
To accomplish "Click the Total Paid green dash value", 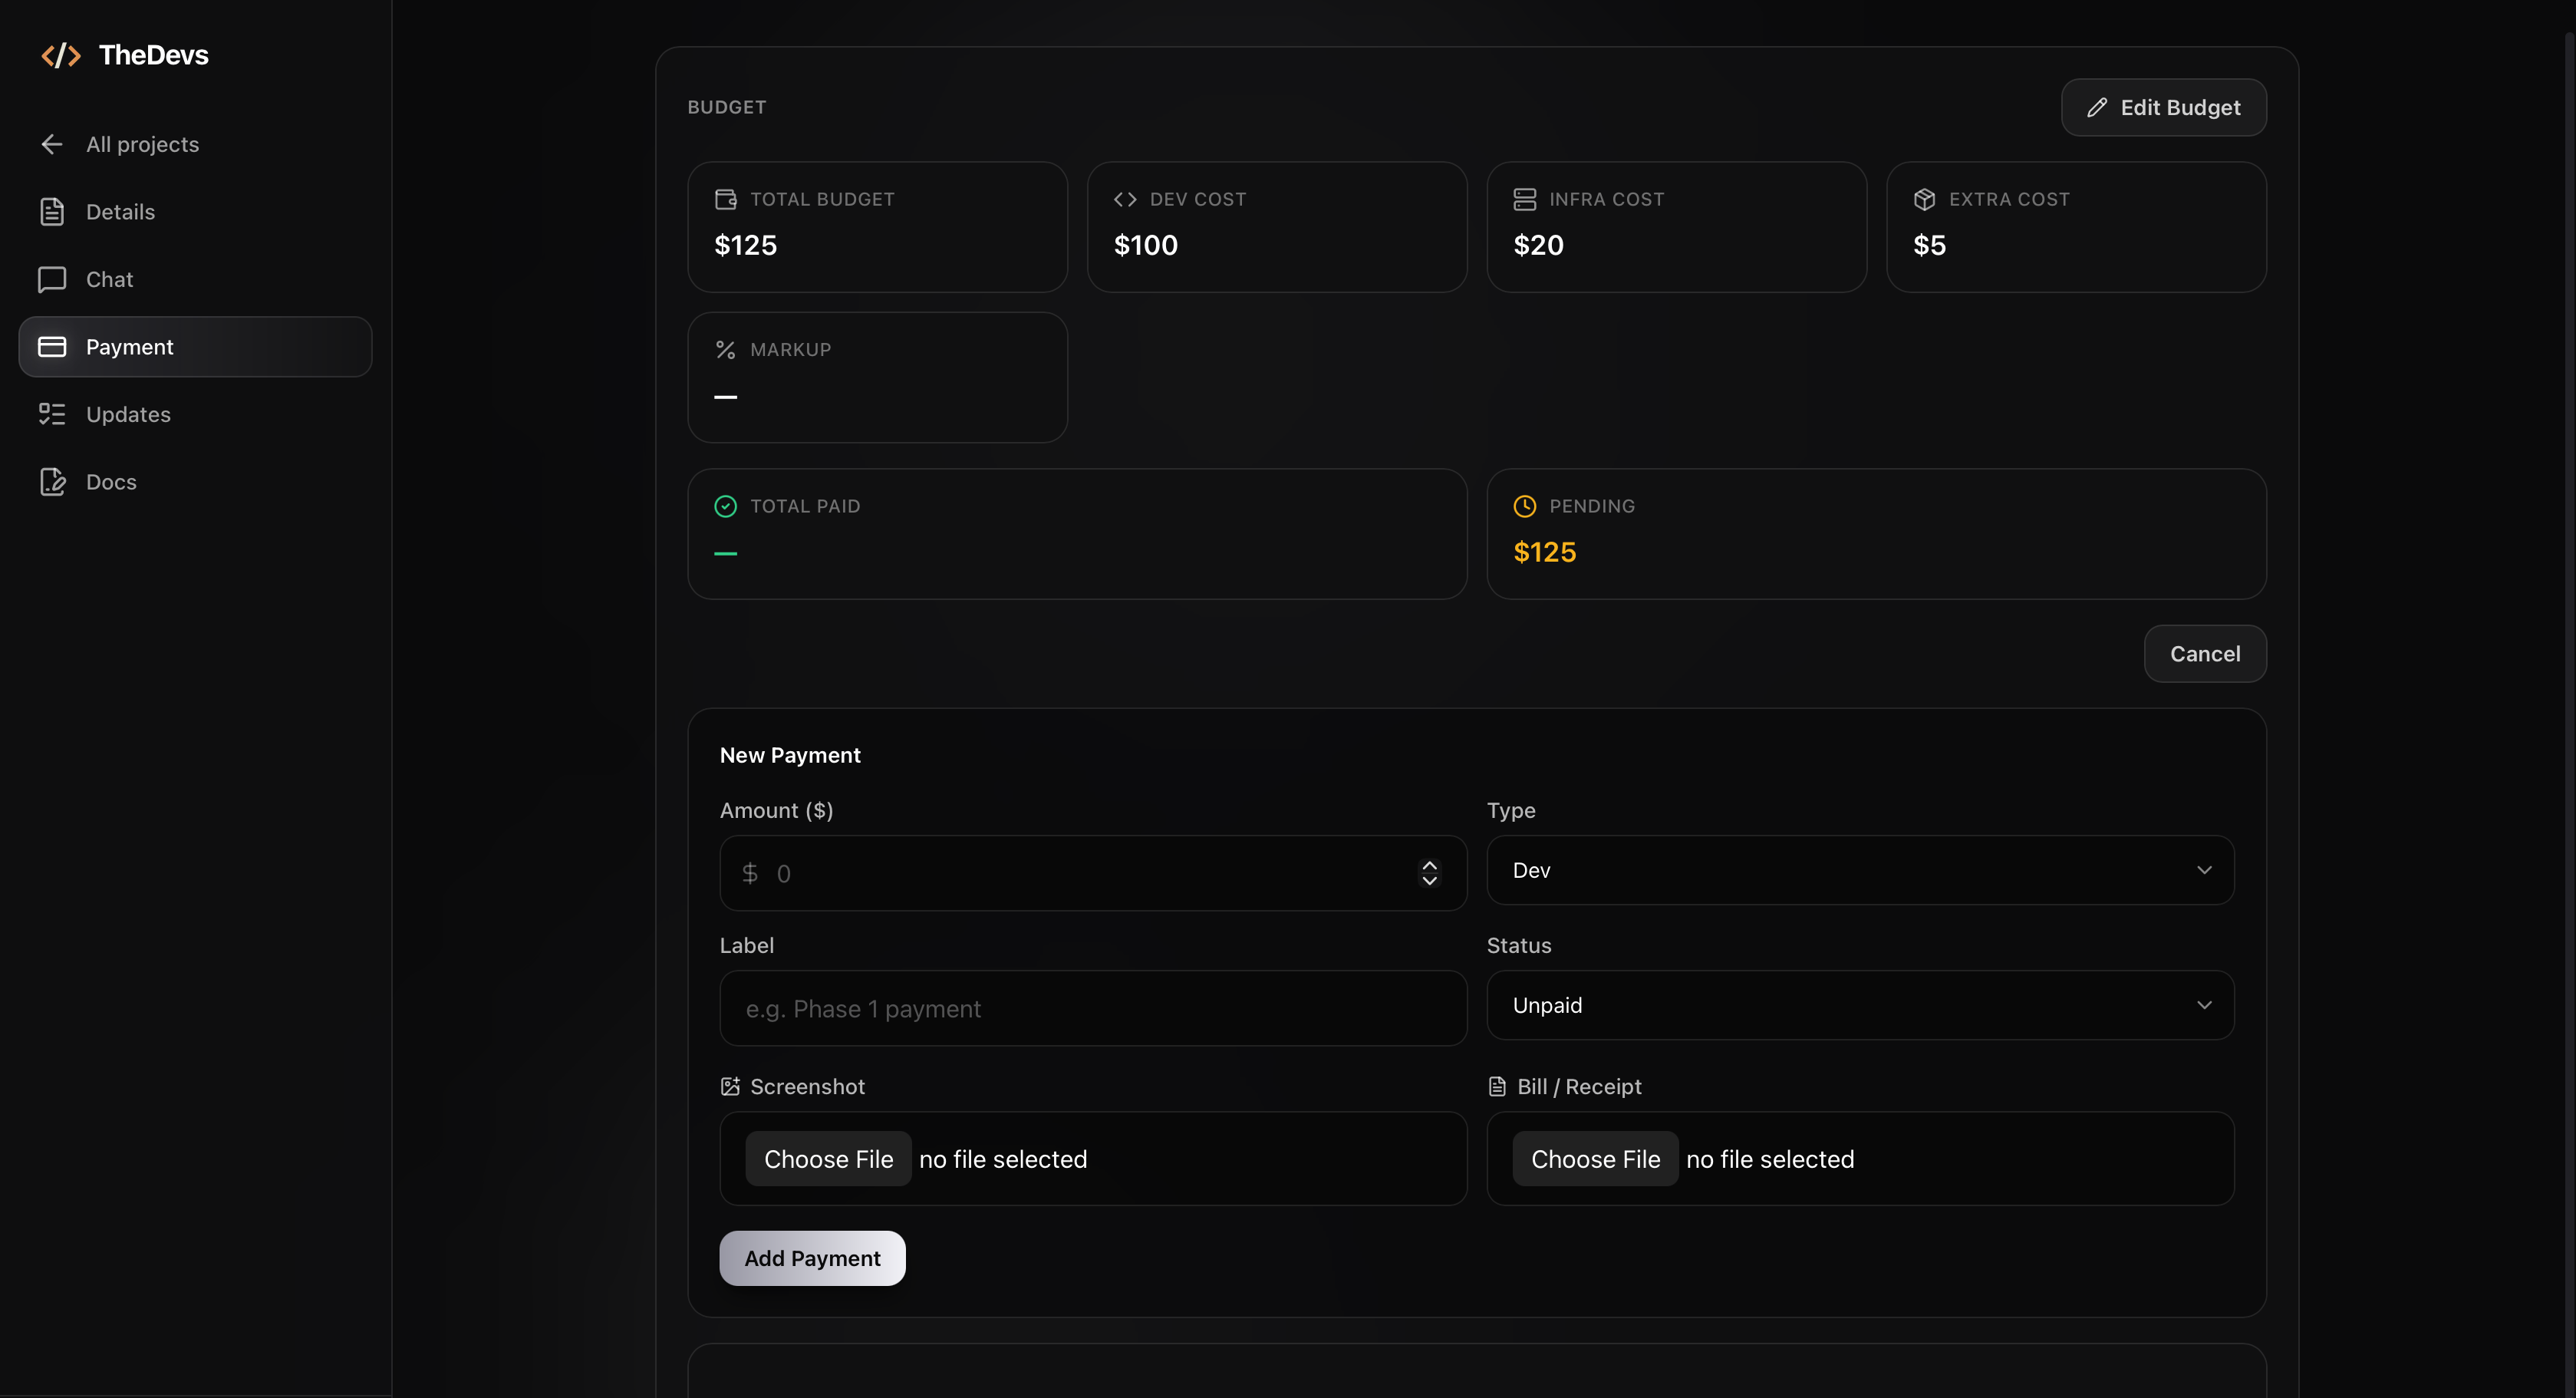I will point(726,553).
